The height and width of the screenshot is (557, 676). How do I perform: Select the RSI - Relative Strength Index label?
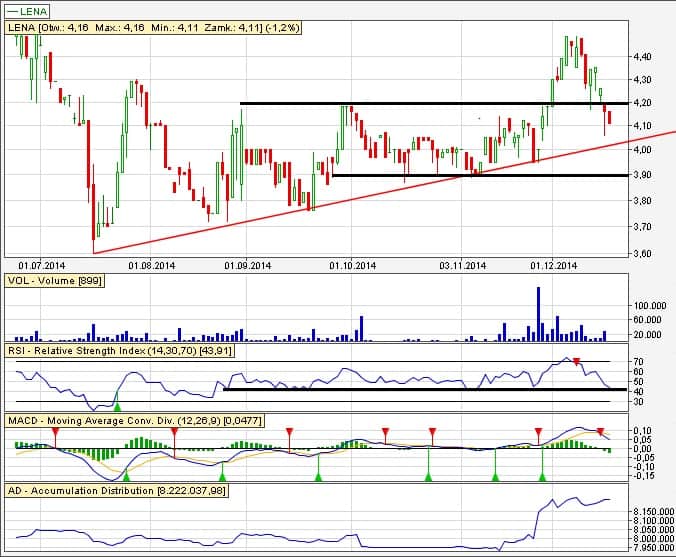pyautogui.click(x=115, y=351)
